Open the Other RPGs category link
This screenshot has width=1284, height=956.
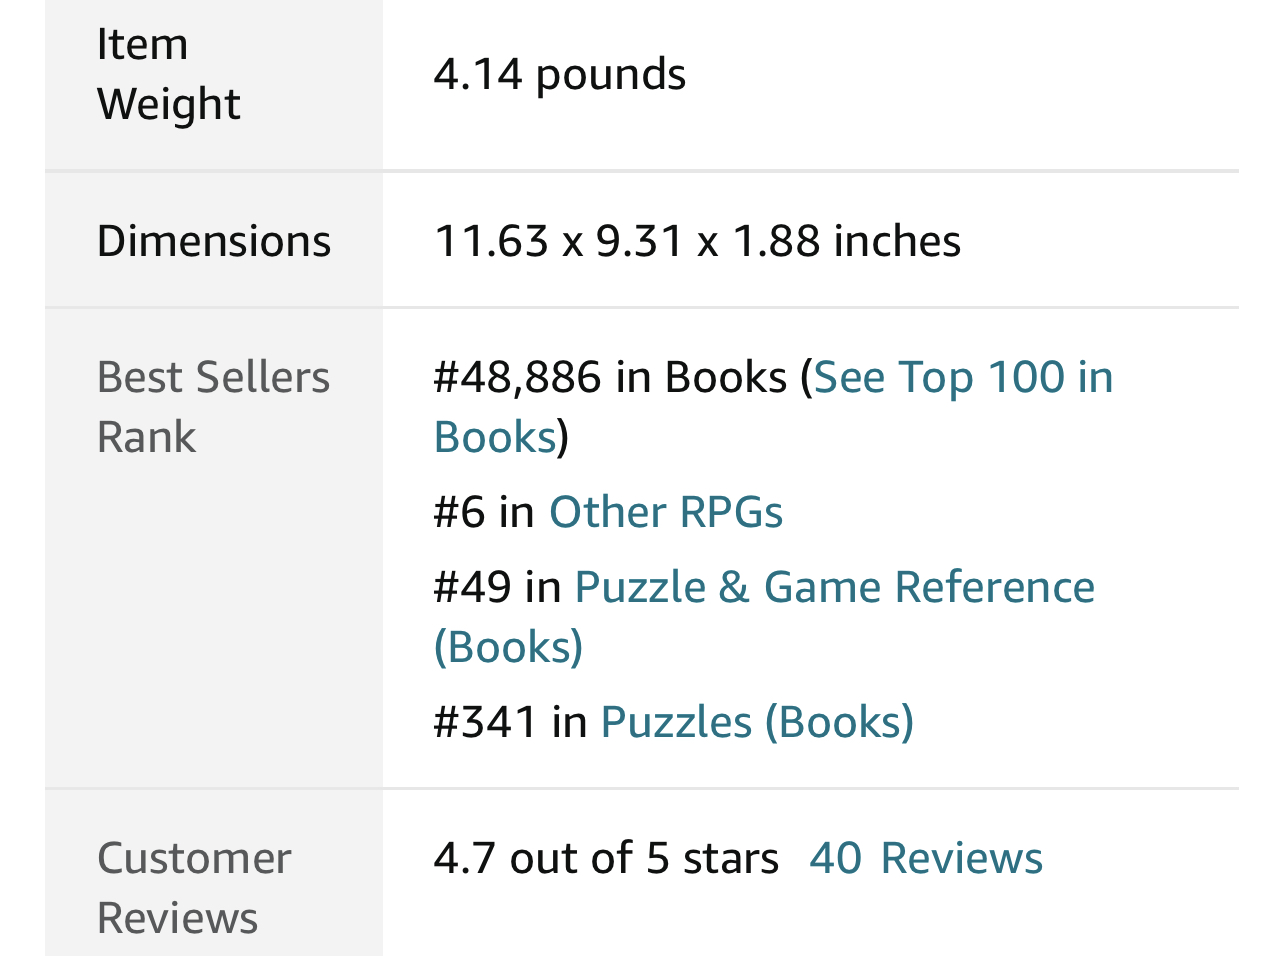click(666, 513)
